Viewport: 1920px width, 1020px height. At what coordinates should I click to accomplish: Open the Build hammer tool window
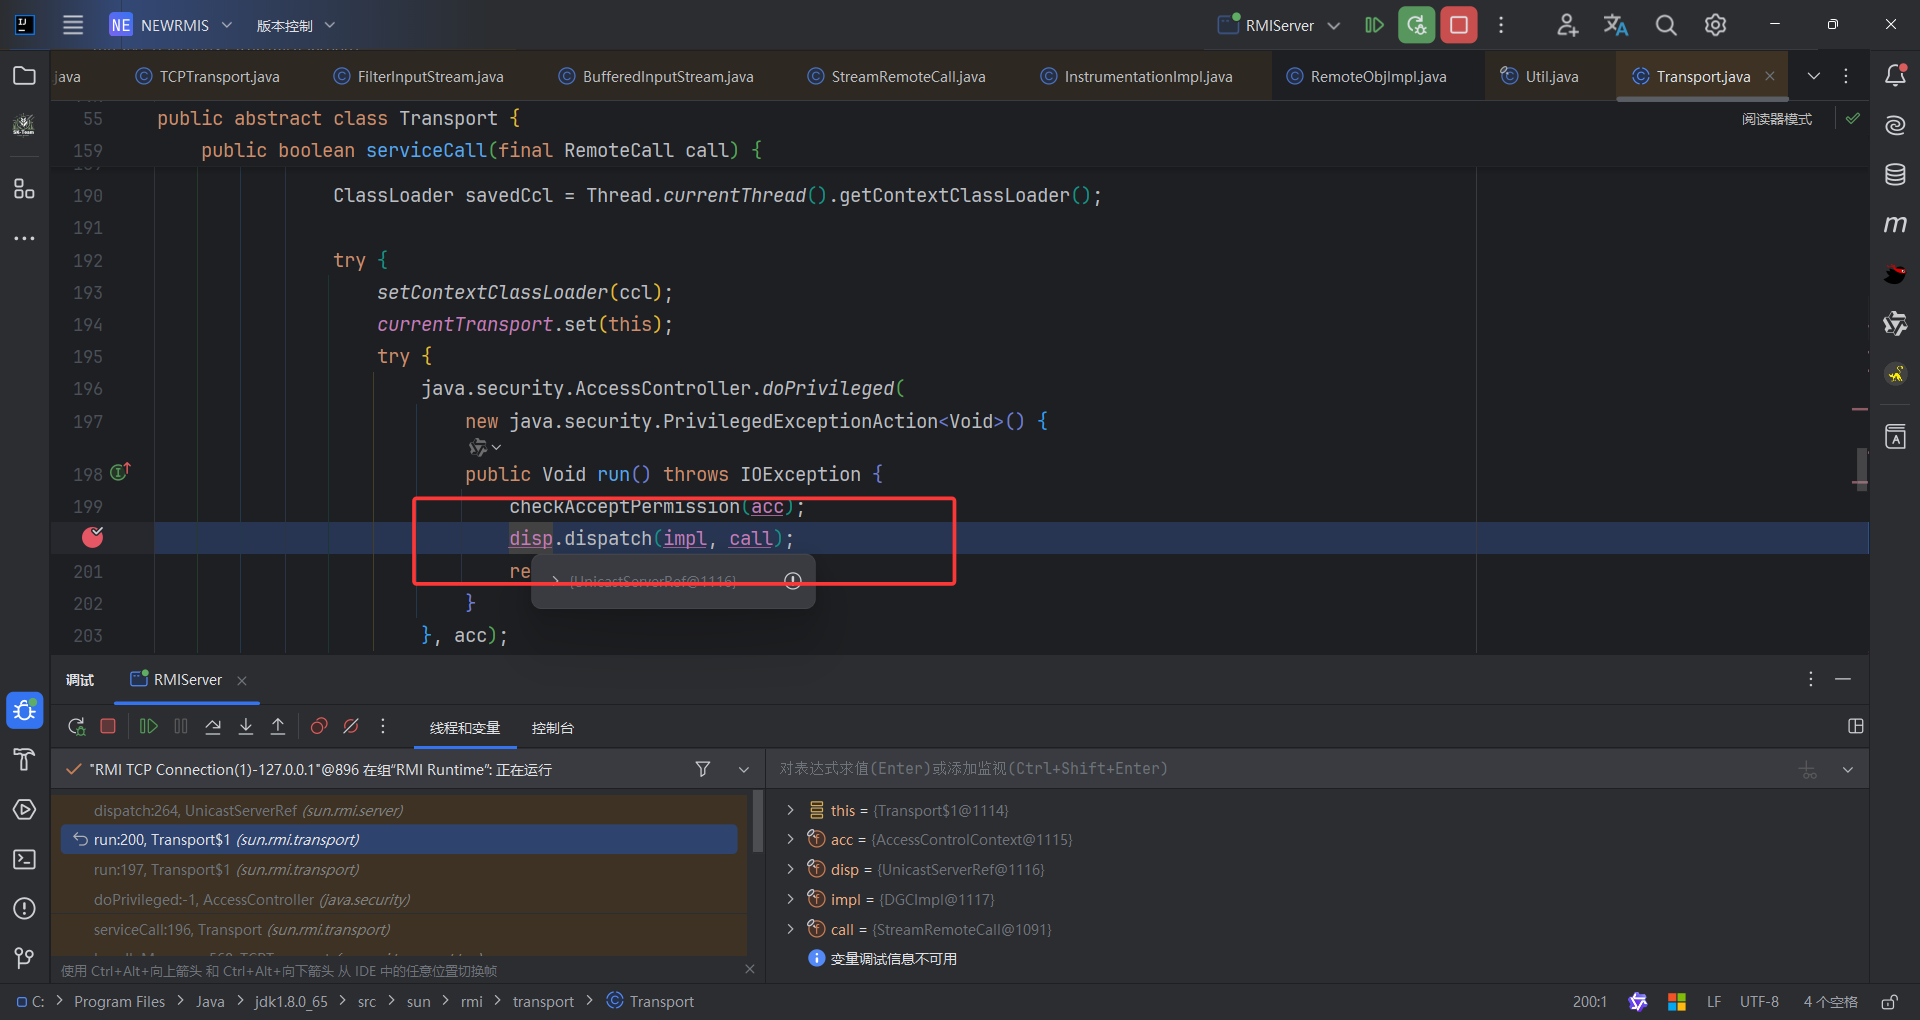tap(24, 760)
